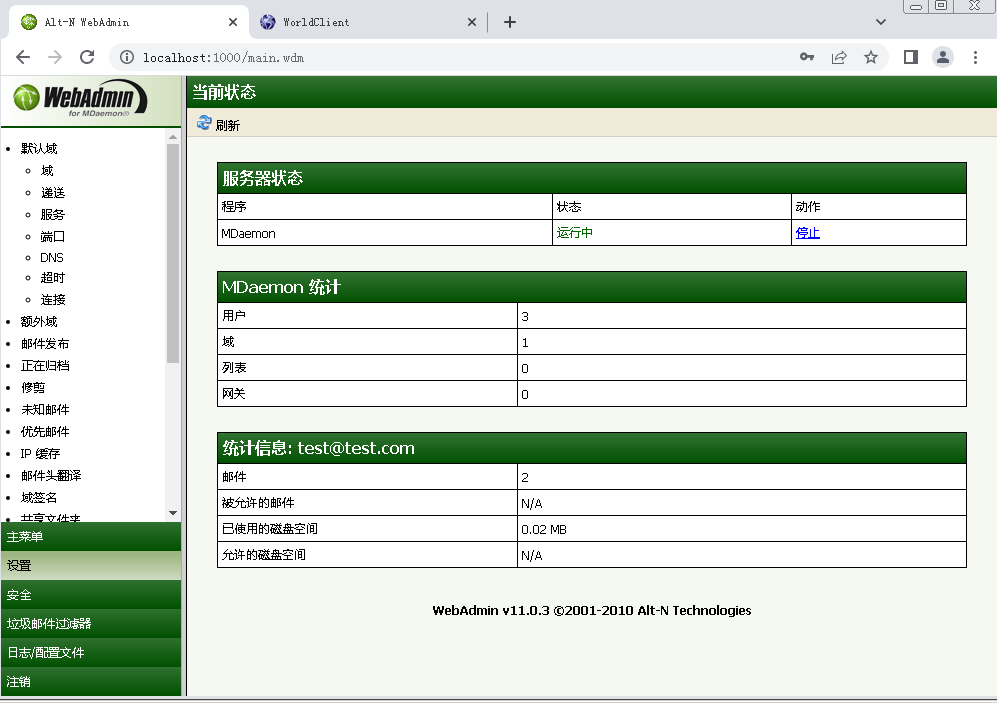Open the 服务 submenu item
The width and height of the screenshot is (997, 703).
[53, 214]
